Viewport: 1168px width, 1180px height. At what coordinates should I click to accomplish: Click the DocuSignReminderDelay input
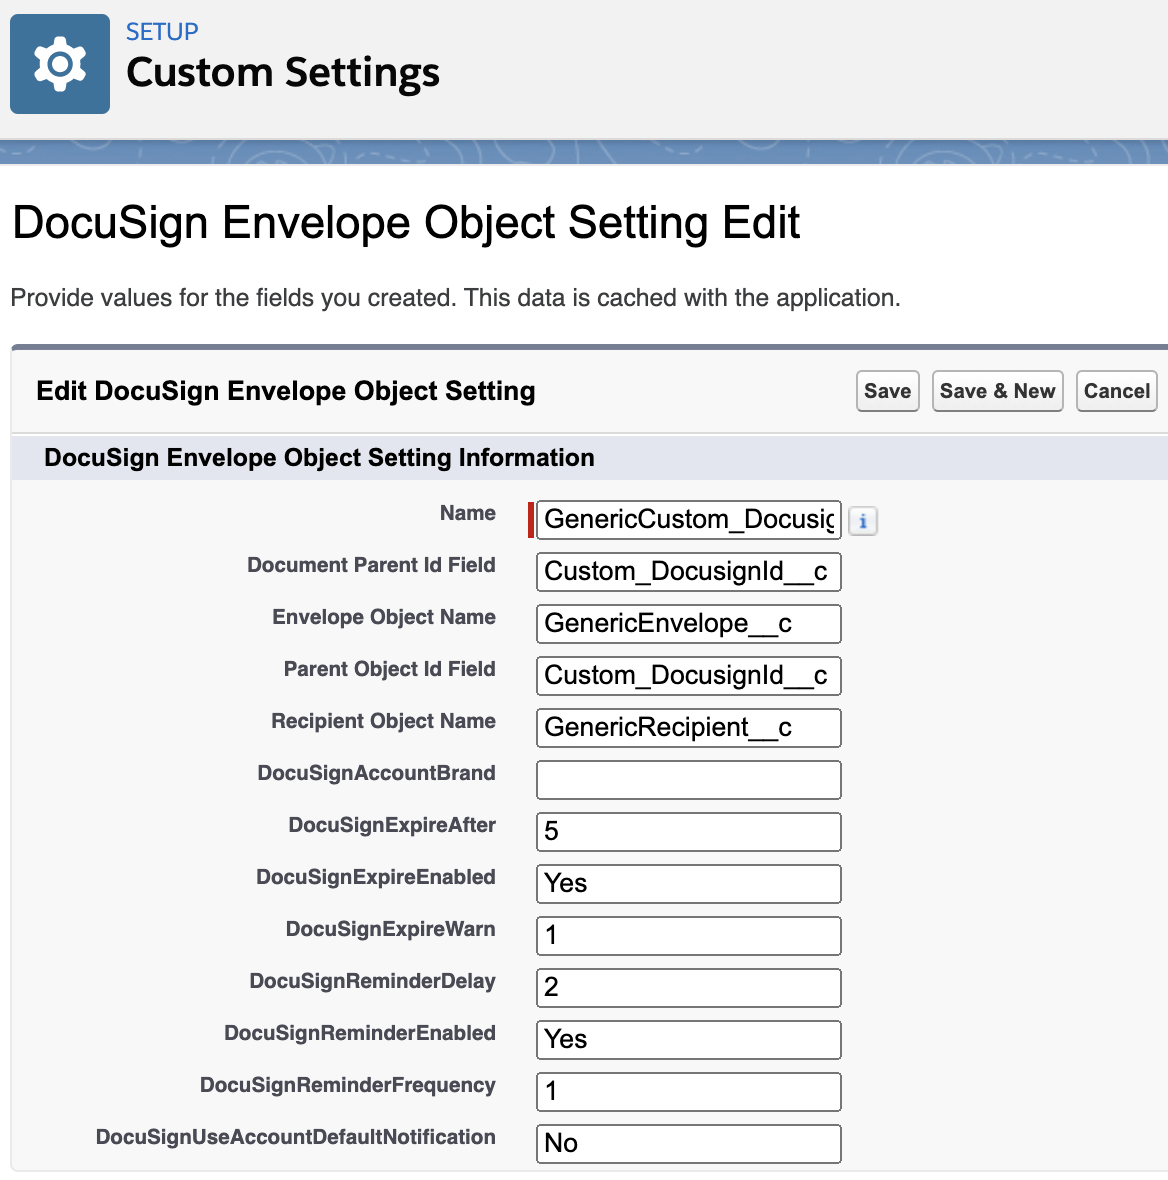coord(689,987)
